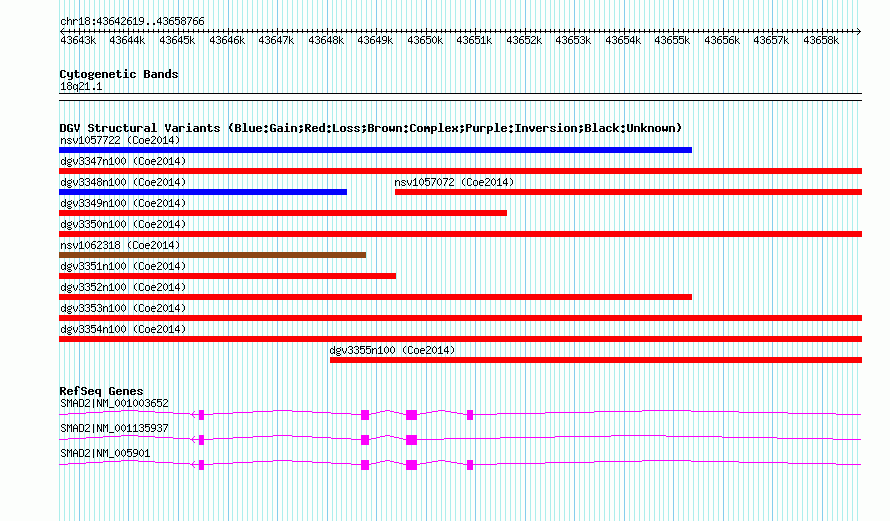
Task: Select the red dgv3354n100 loss bar
Action: [460, 339]
